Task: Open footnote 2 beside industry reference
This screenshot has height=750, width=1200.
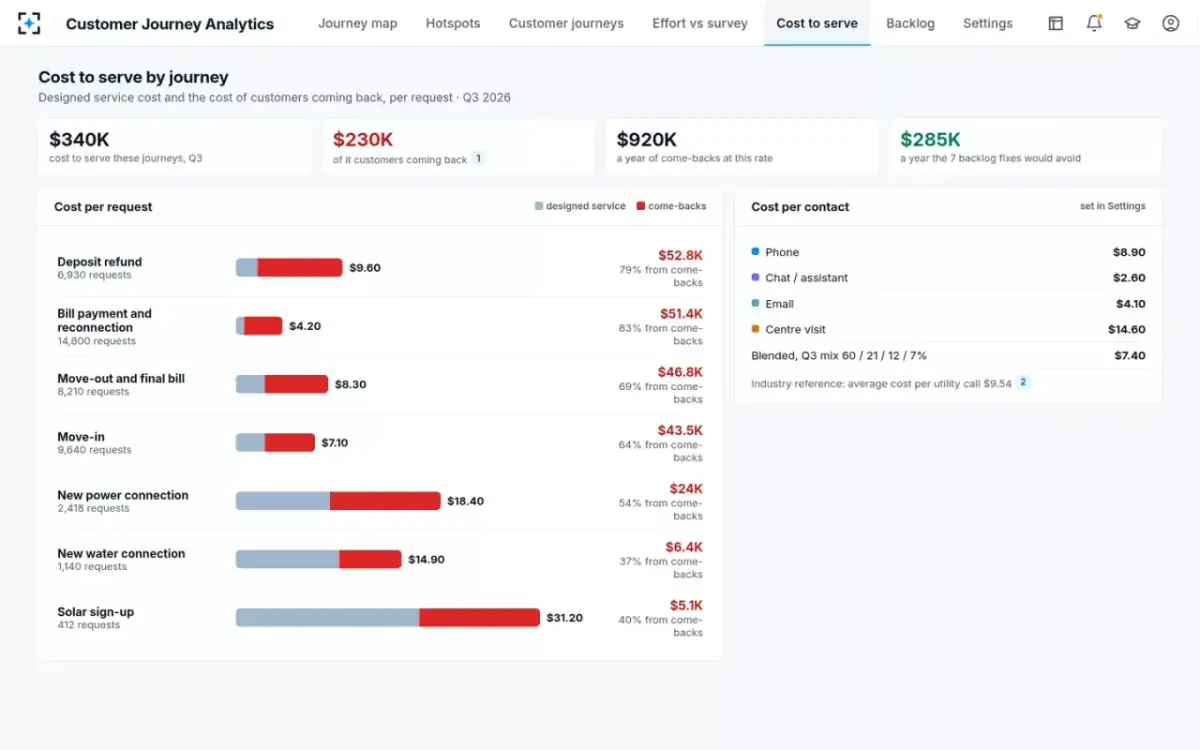Action: coord(1023,382)
